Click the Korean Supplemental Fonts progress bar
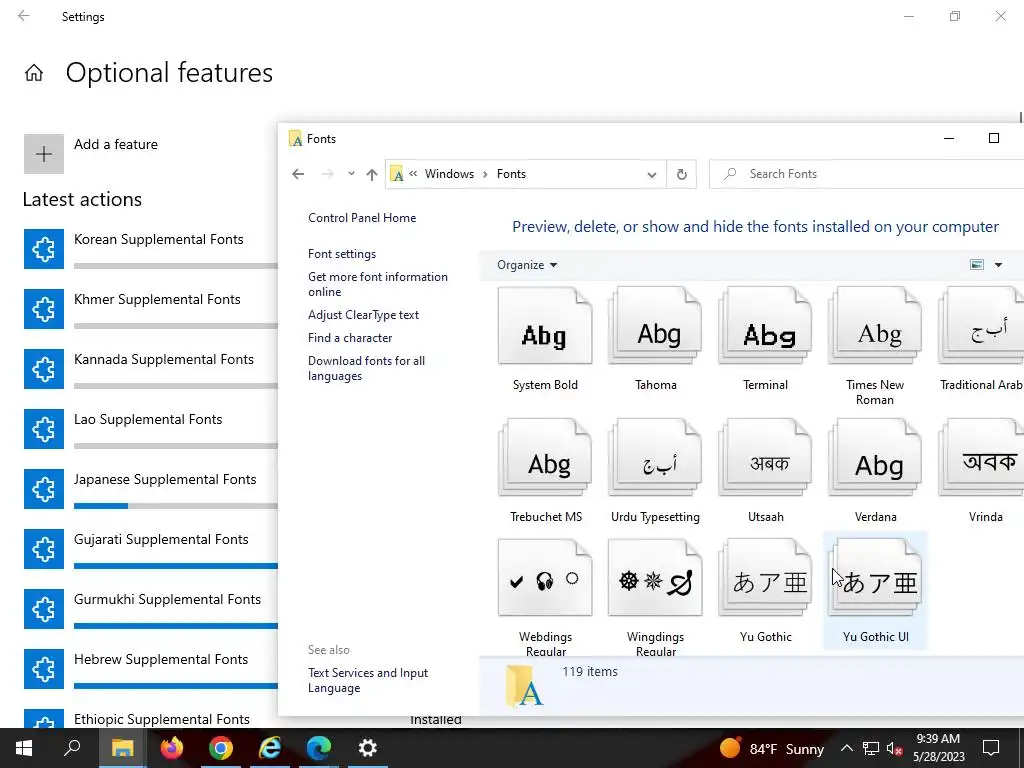 point(176,266)
